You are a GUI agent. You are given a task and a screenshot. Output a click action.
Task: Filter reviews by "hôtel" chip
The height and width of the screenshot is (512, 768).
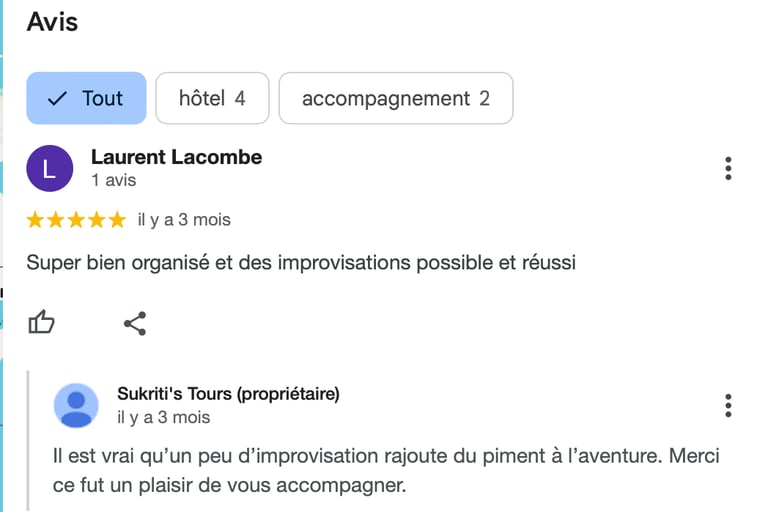(x=212, y=98)
